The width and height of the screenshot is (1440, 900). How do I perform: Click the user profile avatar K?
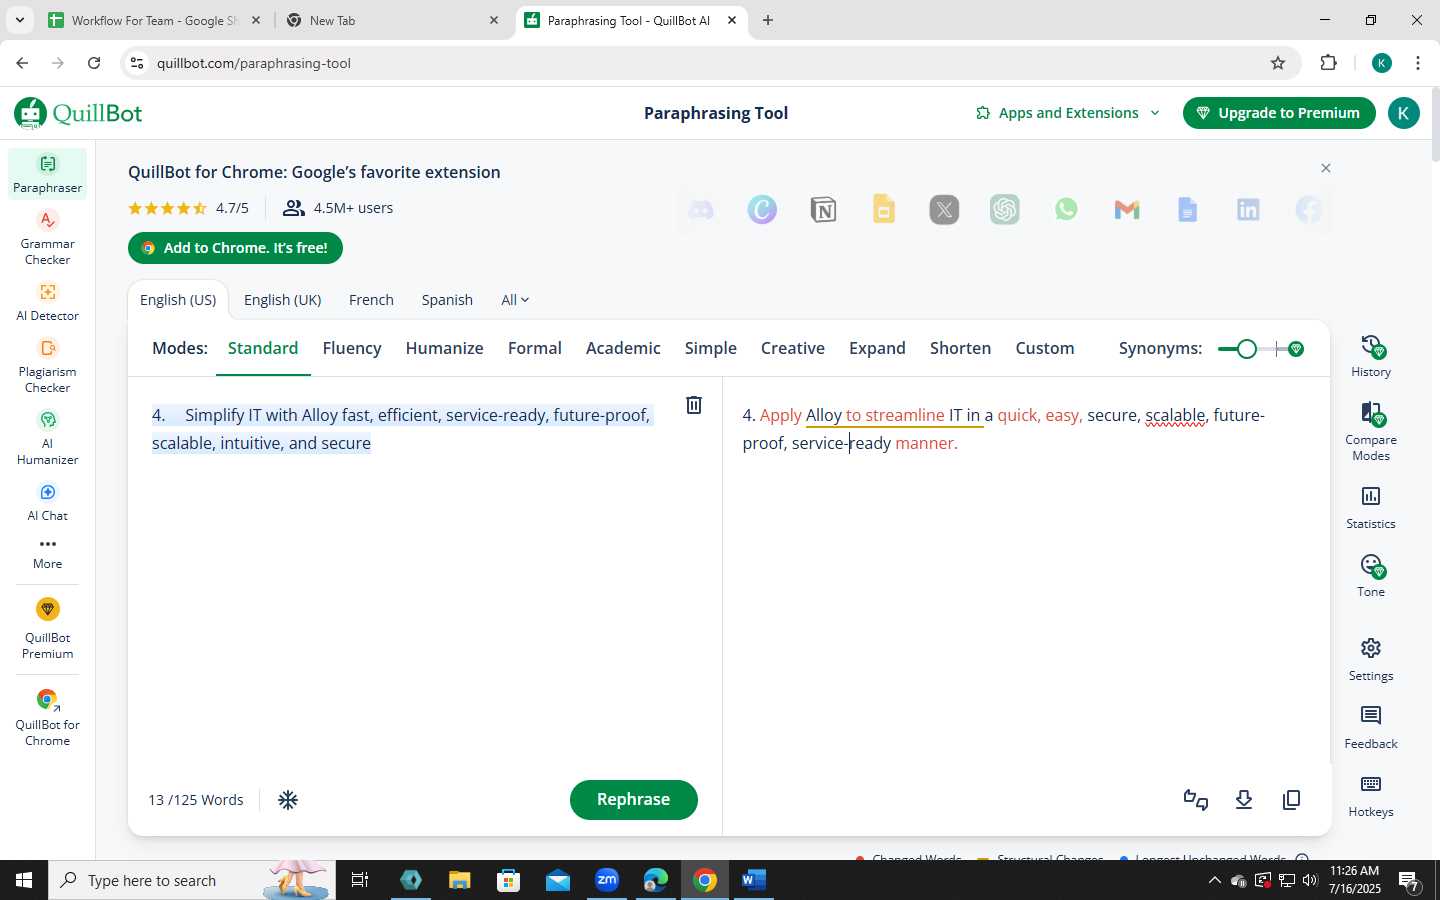[1403, 113]
